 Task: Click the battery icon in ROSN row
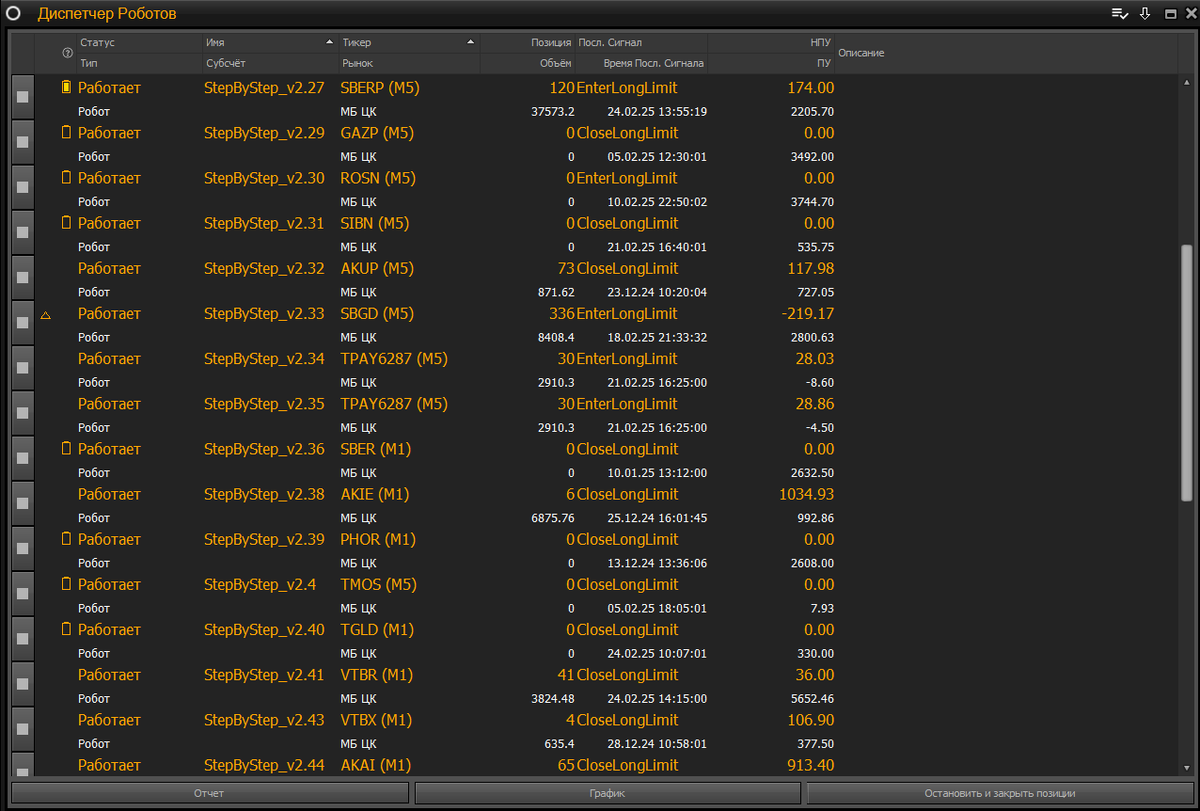[x=67, y=177]
